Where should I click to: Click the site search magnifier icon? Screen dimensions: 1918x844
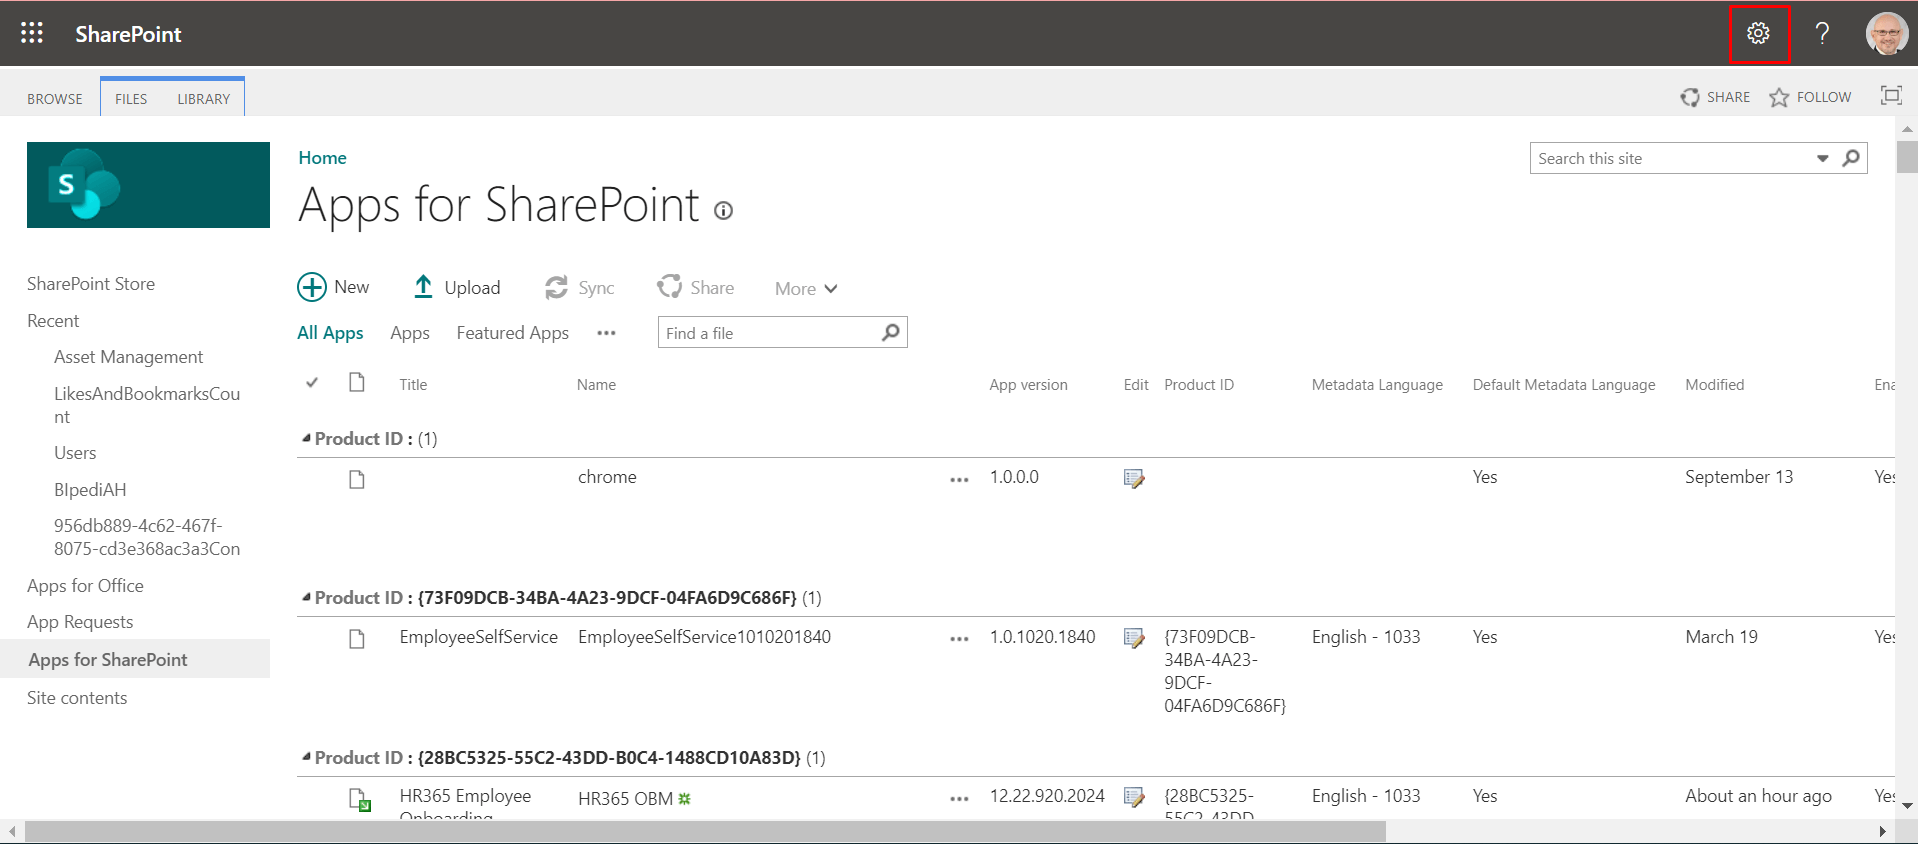pos(1851,158)
